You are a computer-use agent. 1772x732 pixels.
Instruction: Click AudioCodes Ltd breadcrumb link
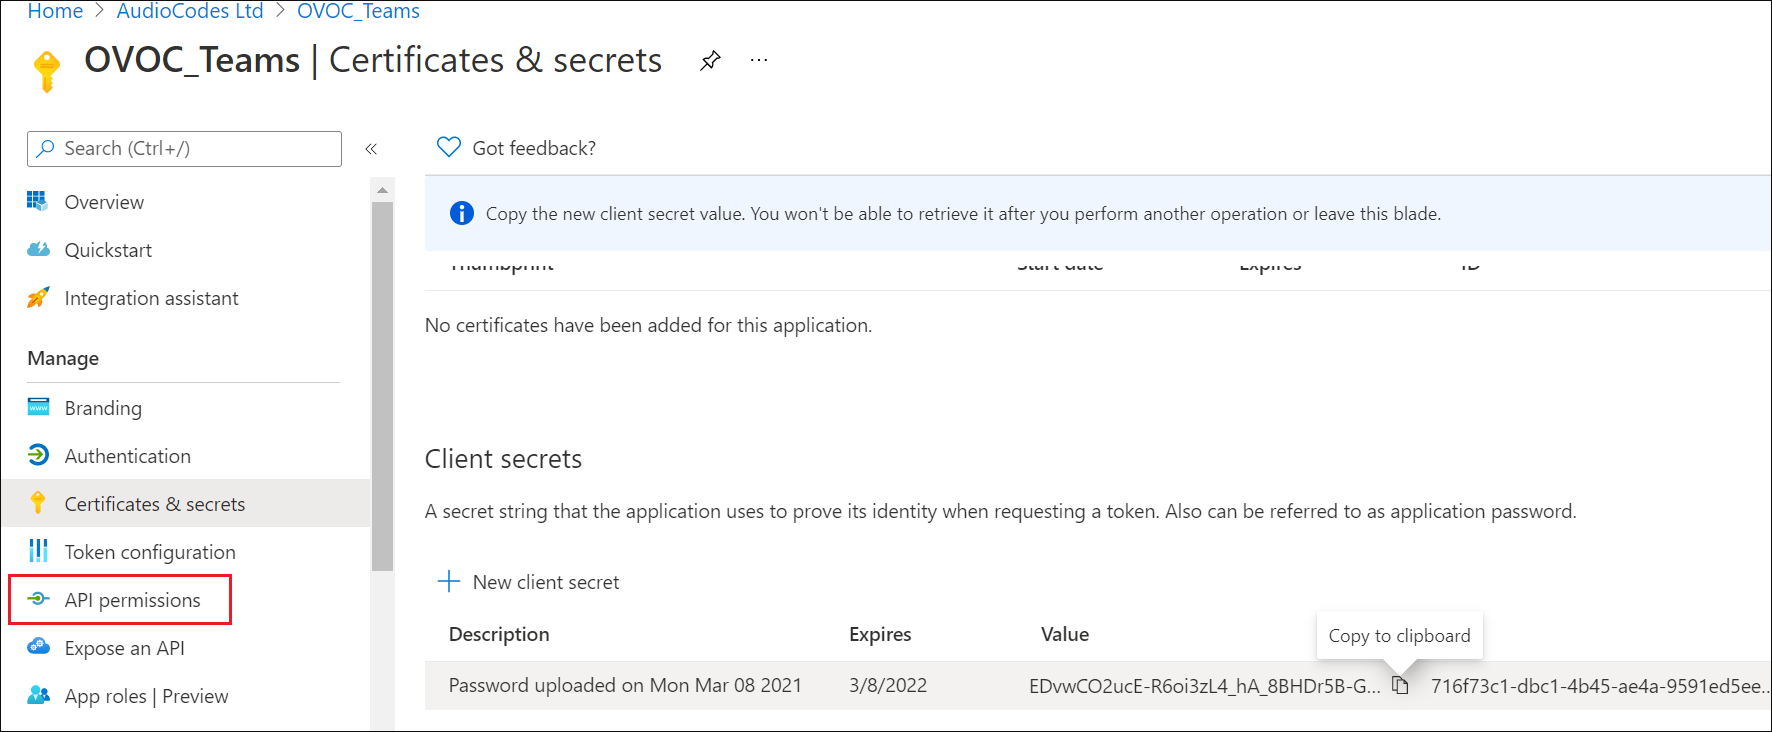tap(190, 11)
